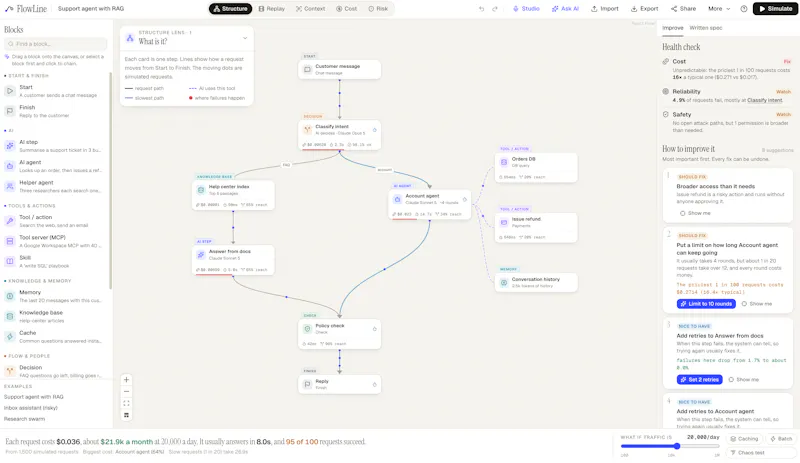
Task: Click the Simulate button
Action: pyautogui.click(x=775, y=9)
